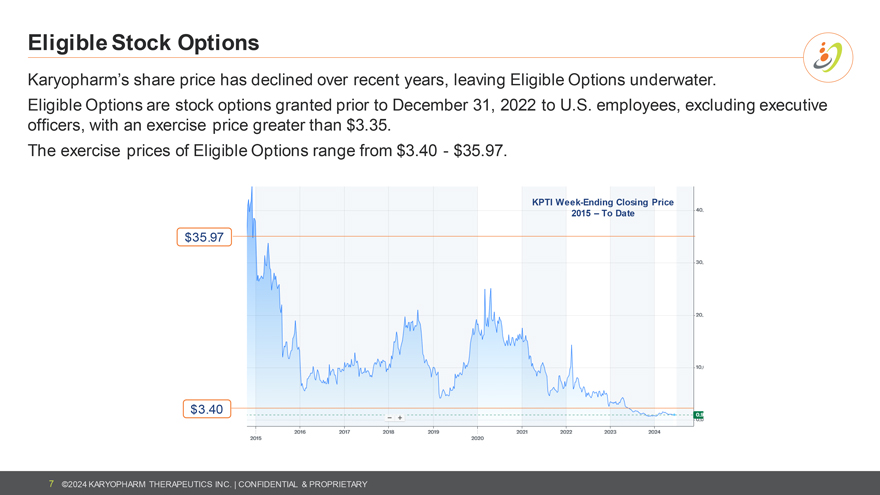
Task: Click the Karyopharm logo icon
Action: pyautogui.click(x=828, y=57)
